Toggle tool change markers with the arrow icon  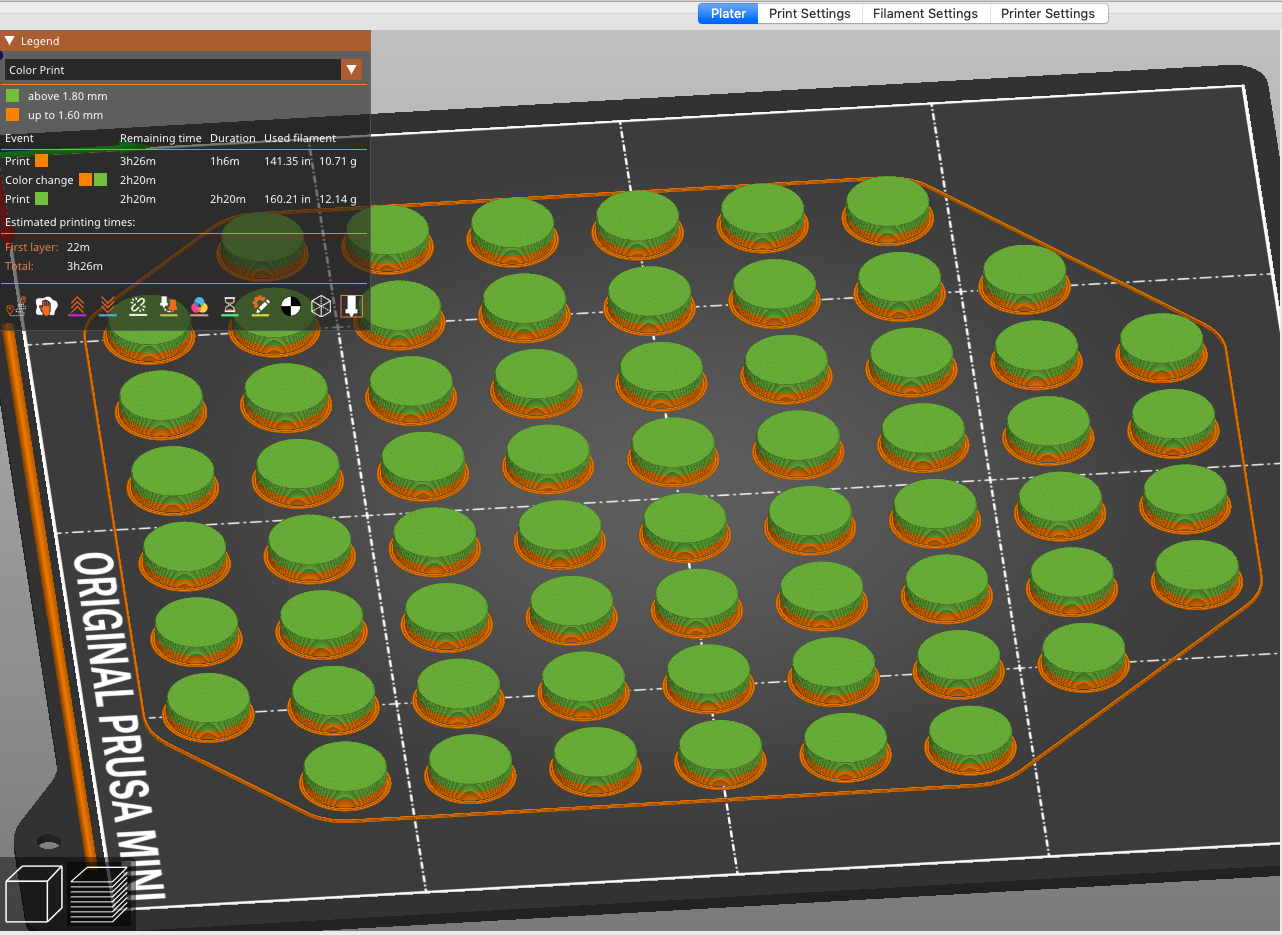(167, 307)
